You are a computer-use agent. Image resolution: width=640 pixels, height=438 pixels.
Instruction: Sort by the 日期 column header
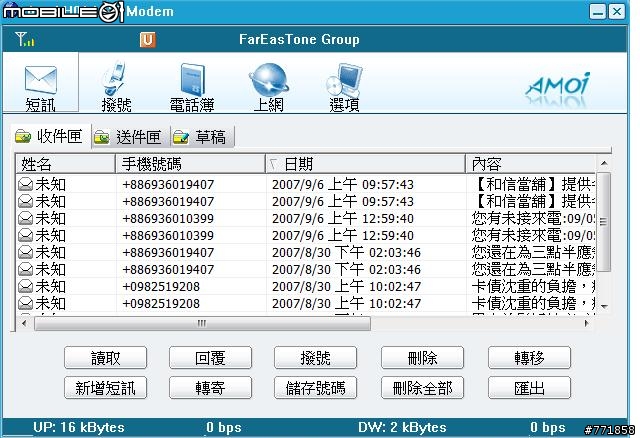(365, 164)
